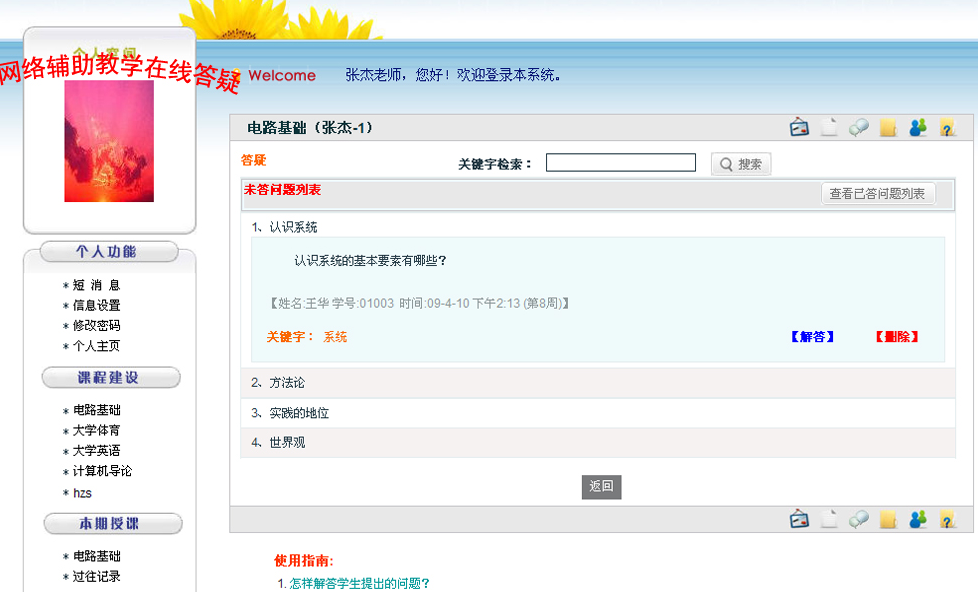Image resolution: width=979 pixels, height=593 pixels.
Task: Click the red 【删除】 delete link
Action: tap(896, 337)
